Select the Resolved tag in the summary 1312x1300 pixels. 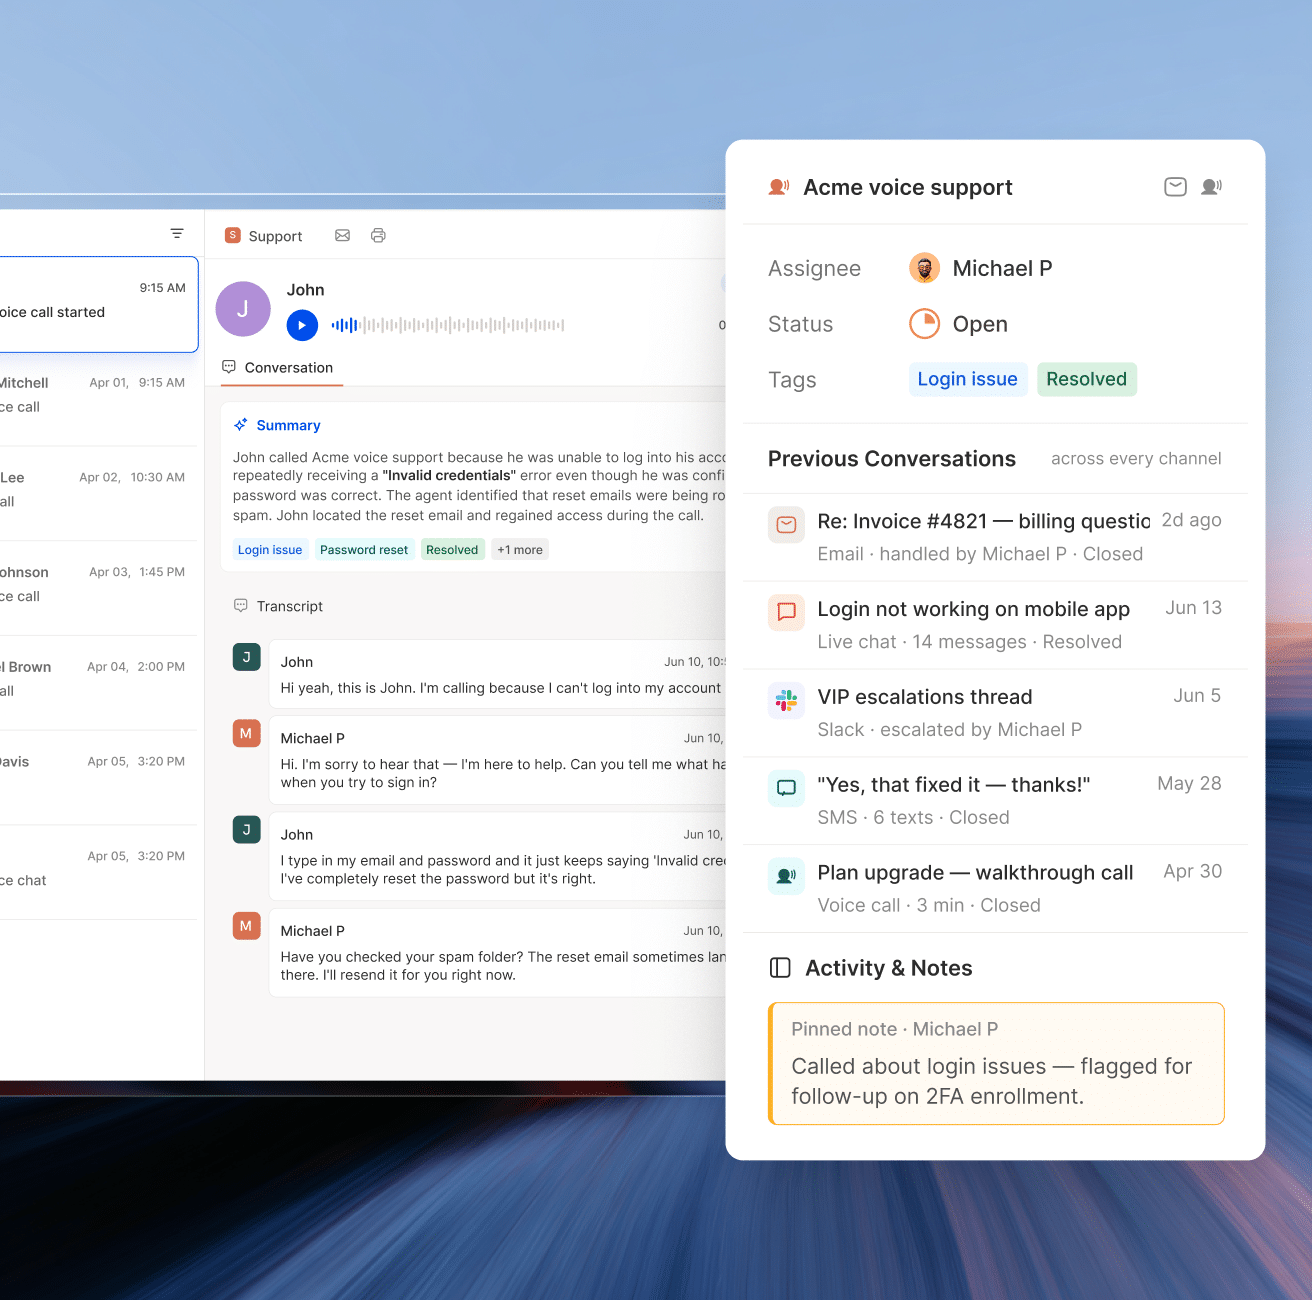(452, 550)
